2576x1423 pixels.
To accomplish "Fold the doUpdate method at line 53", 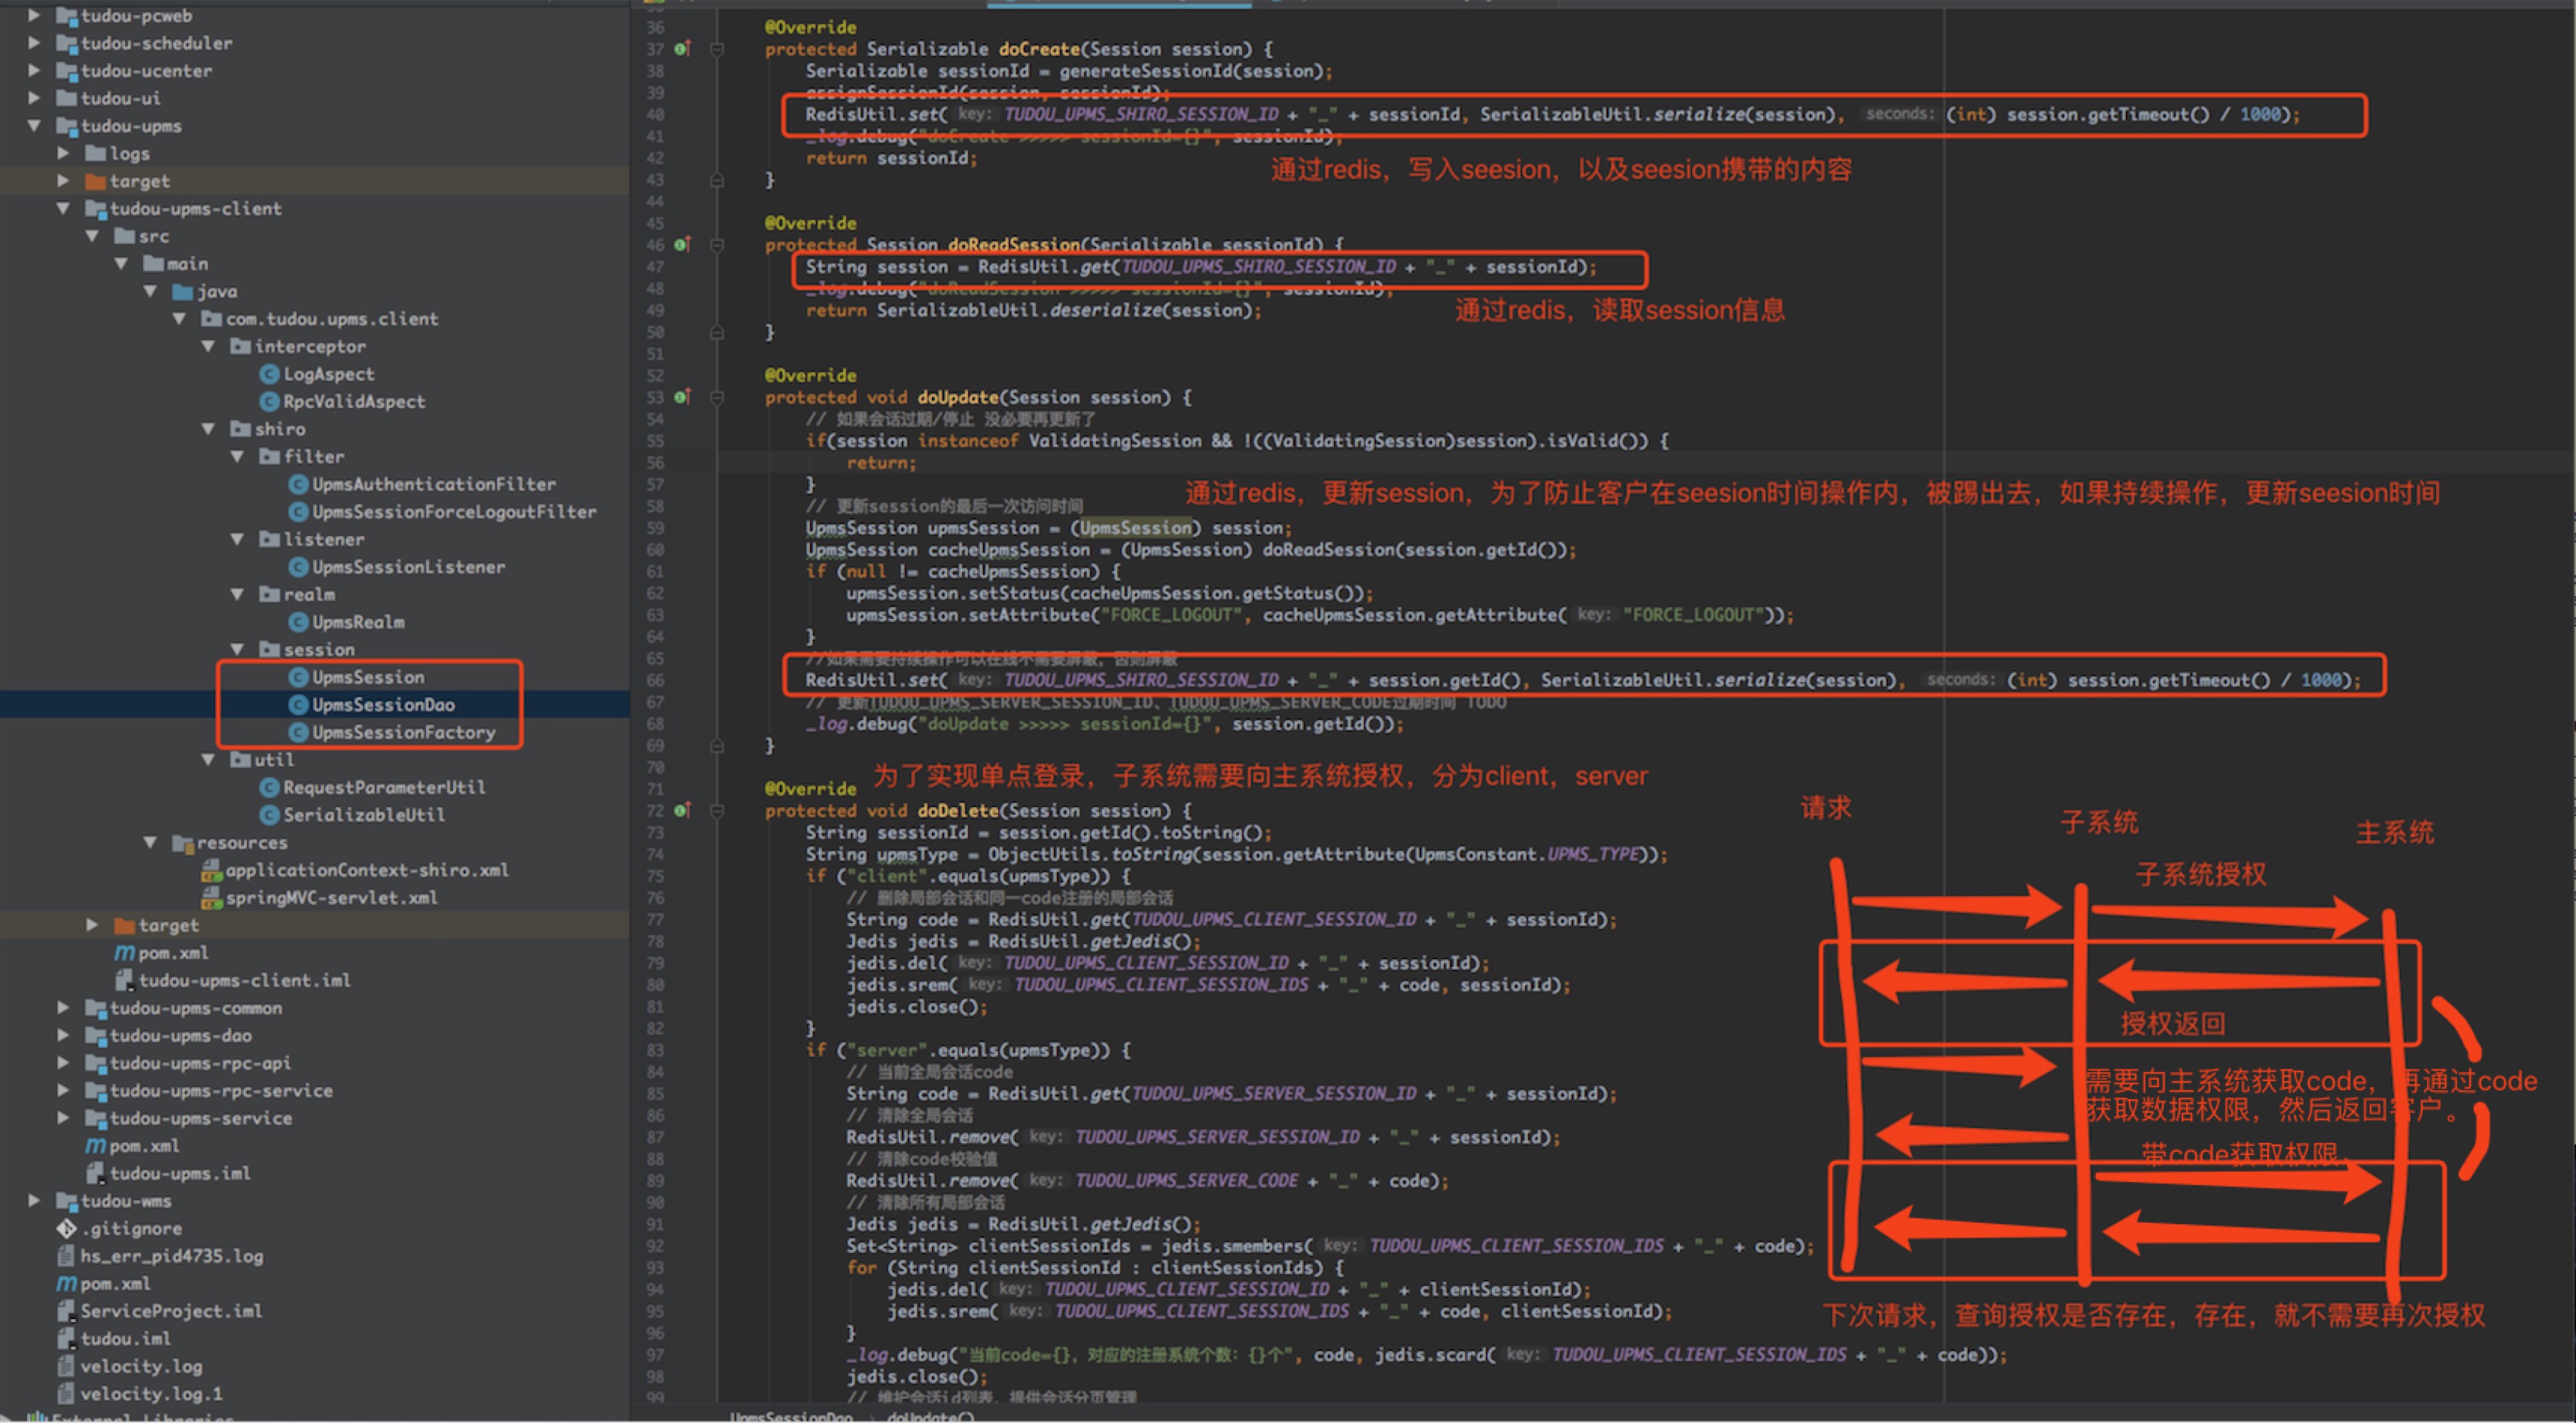I will [717, 397].
